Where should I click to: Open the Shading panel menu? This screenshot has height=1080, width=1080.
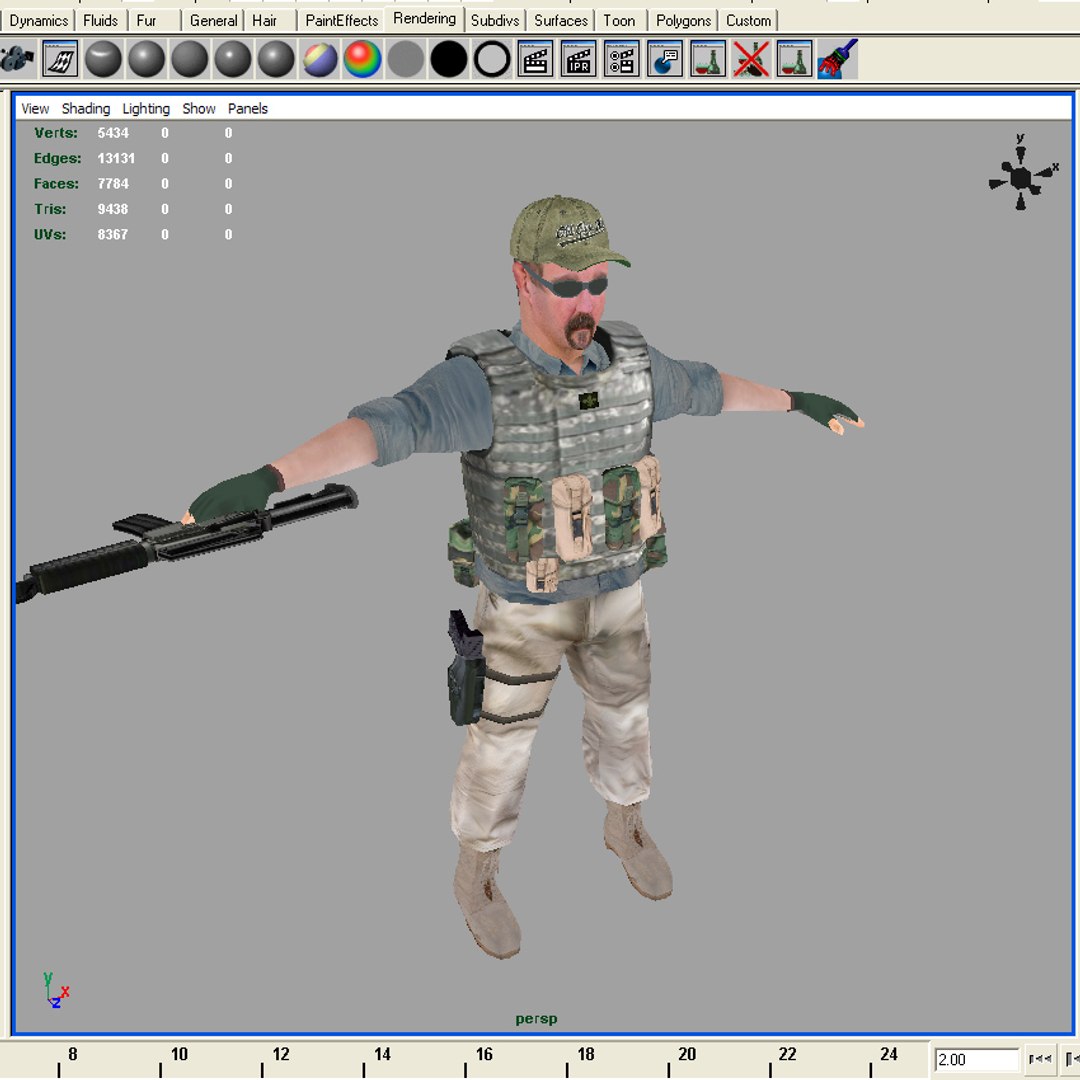[85, 108]
